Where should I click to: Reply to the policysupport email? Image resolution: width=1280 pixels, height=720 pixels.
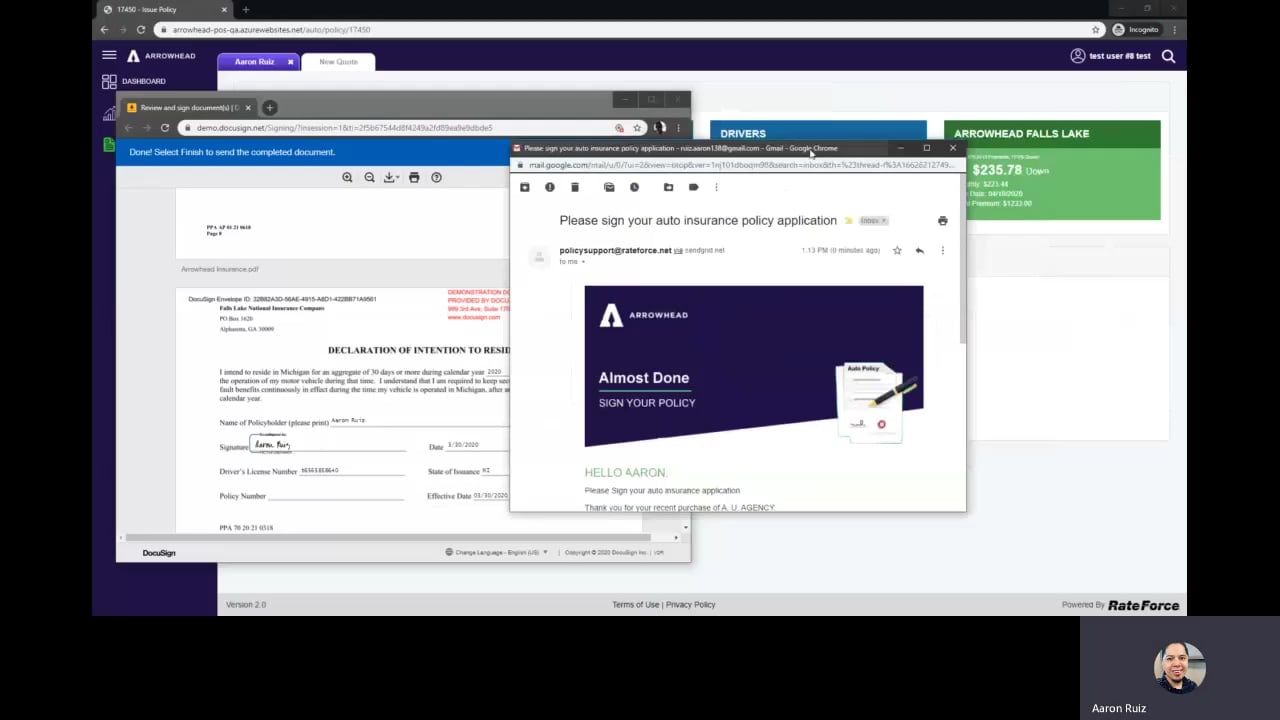(919, 250)
